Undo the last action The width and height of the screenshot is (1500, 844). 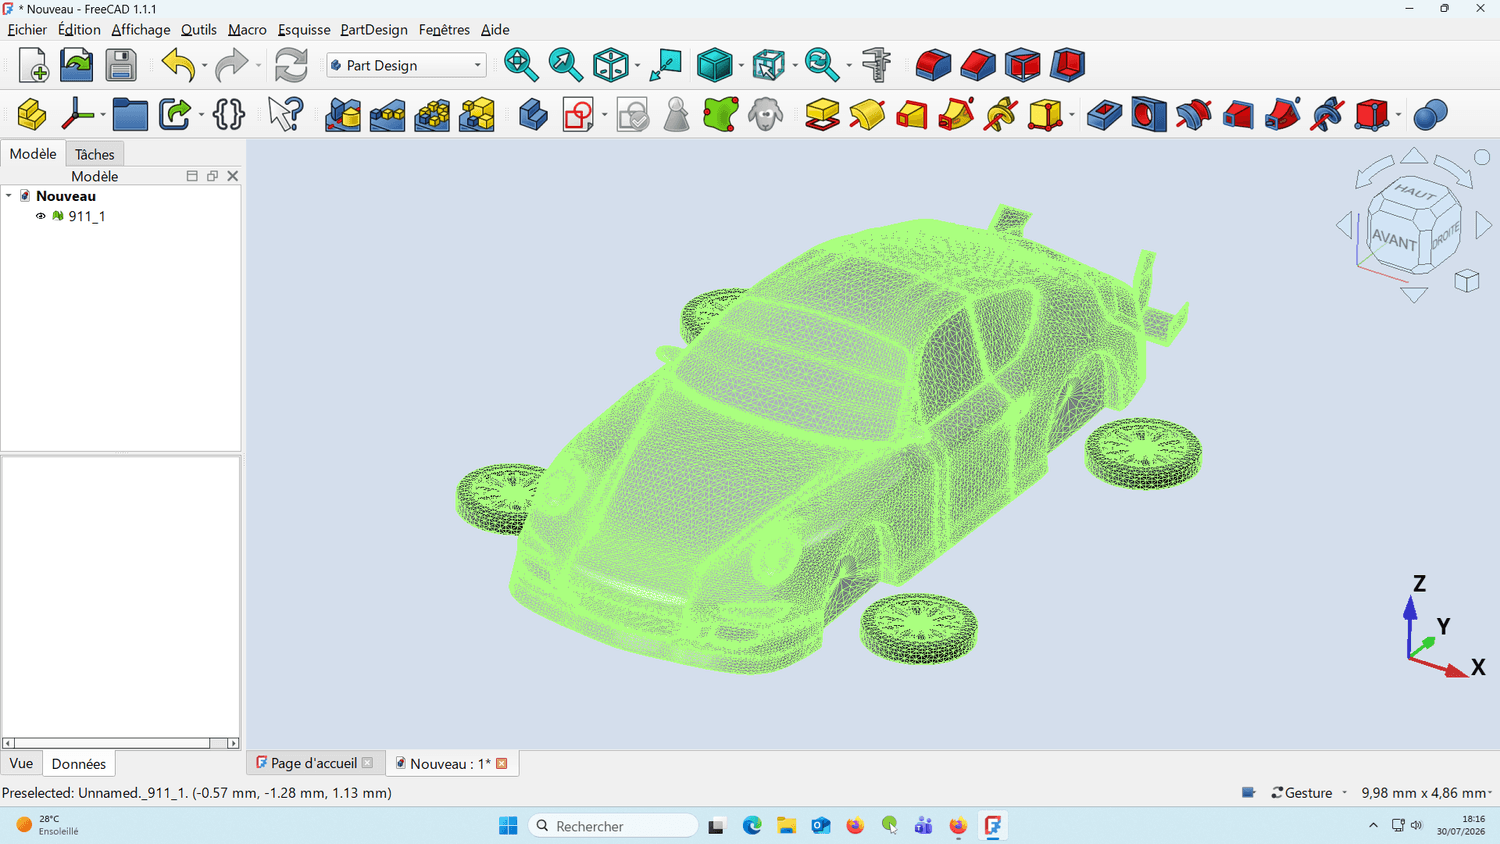(178, 65)
